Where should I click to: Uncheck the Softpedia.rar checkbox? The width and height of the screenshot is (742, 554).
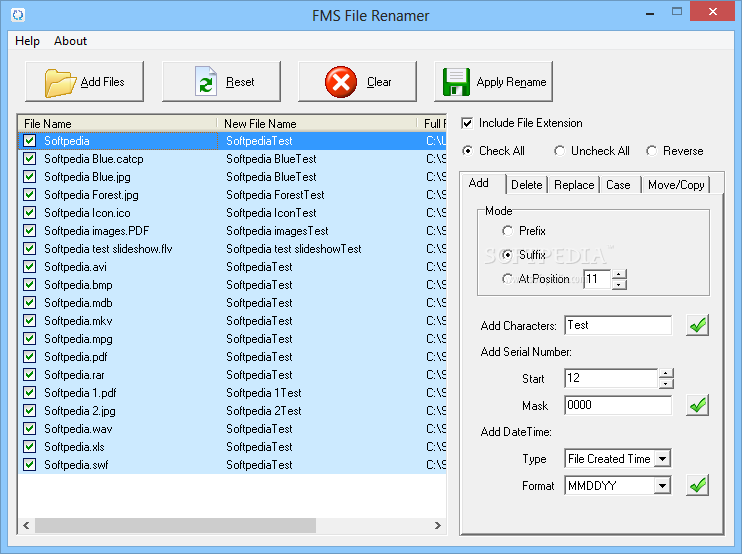(x=30, y=374)
